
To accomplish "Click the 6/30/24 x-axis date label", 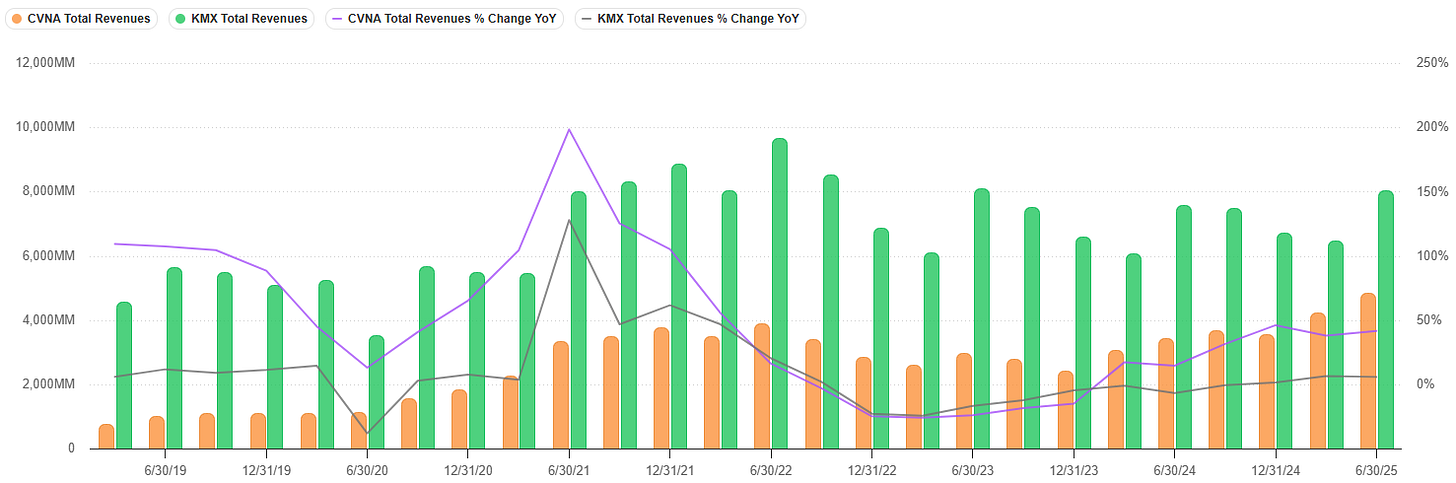I will point(1175,470).
